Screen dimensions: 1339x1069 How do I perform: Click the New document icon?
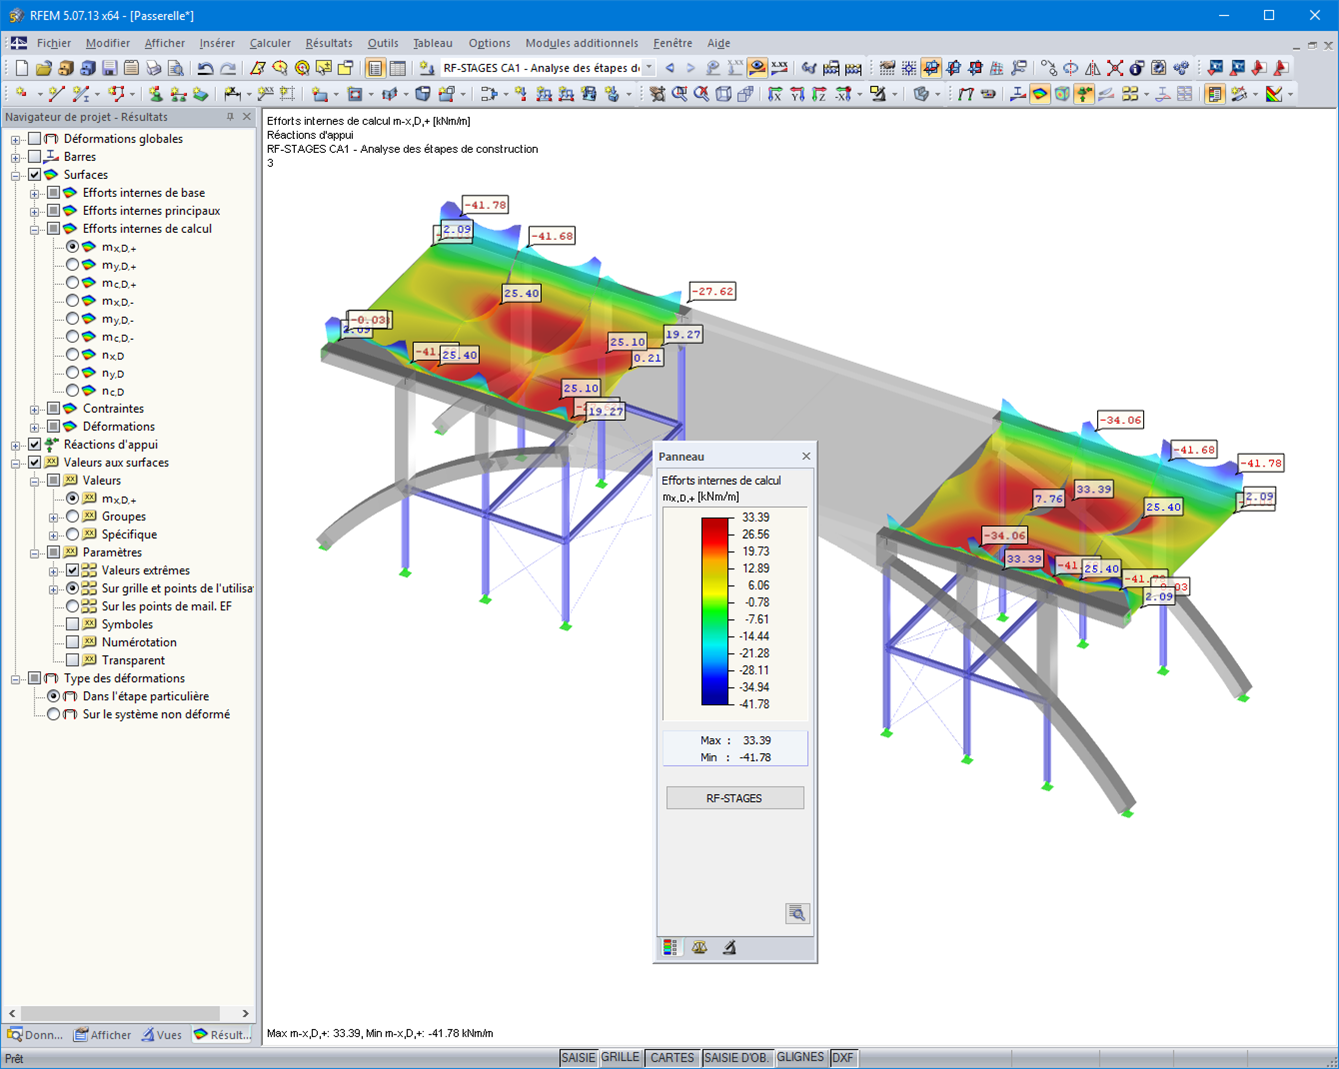pos(21,68)
